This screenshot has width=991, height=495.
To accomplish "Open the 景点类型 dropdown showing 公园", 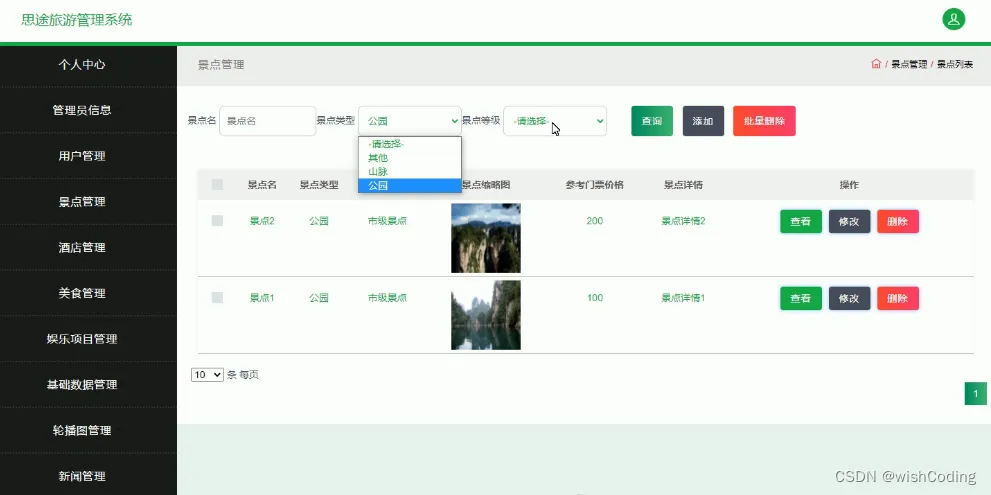I will point(410,121).
